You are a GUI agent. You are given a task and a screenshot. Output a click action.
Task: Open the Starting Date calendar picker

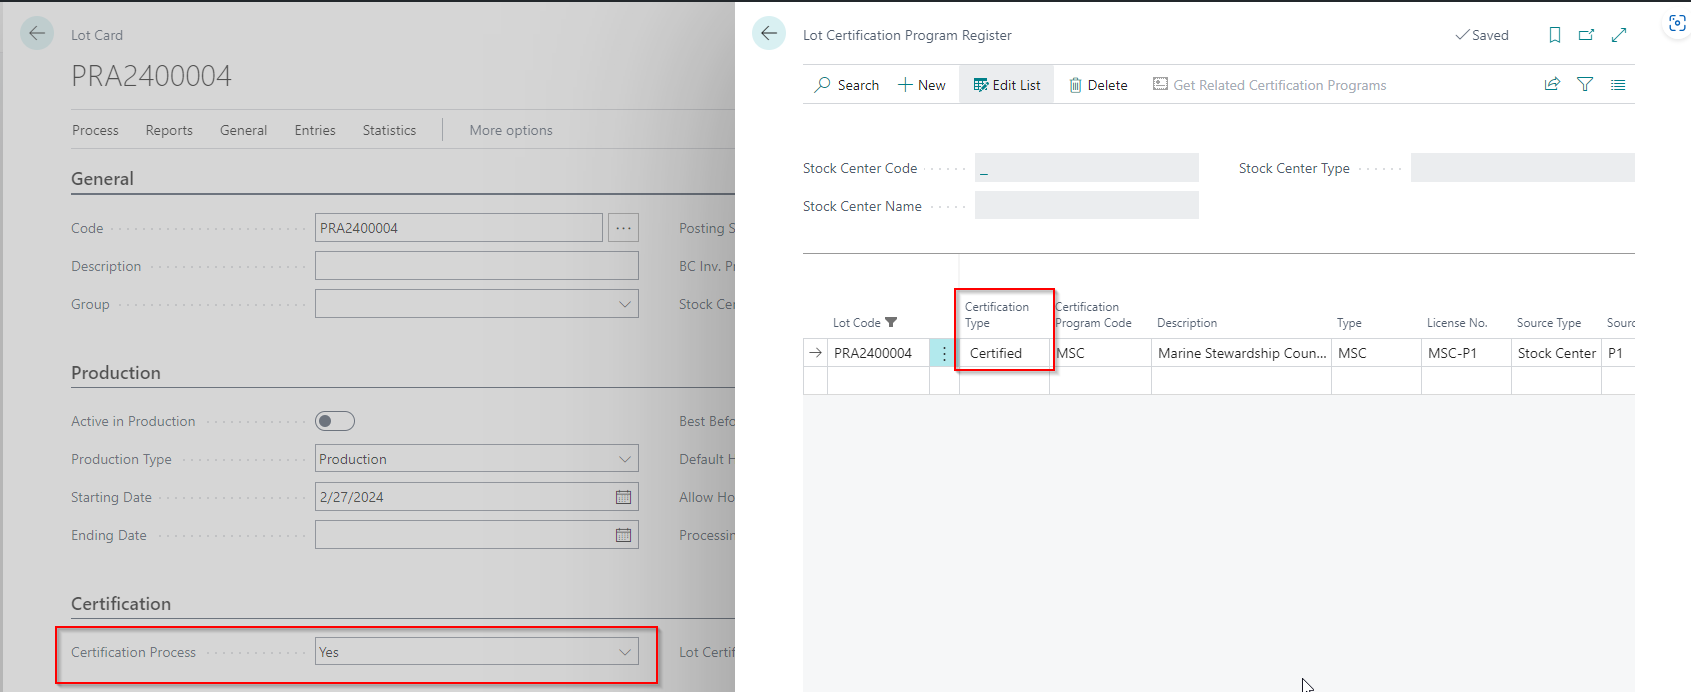623,497
